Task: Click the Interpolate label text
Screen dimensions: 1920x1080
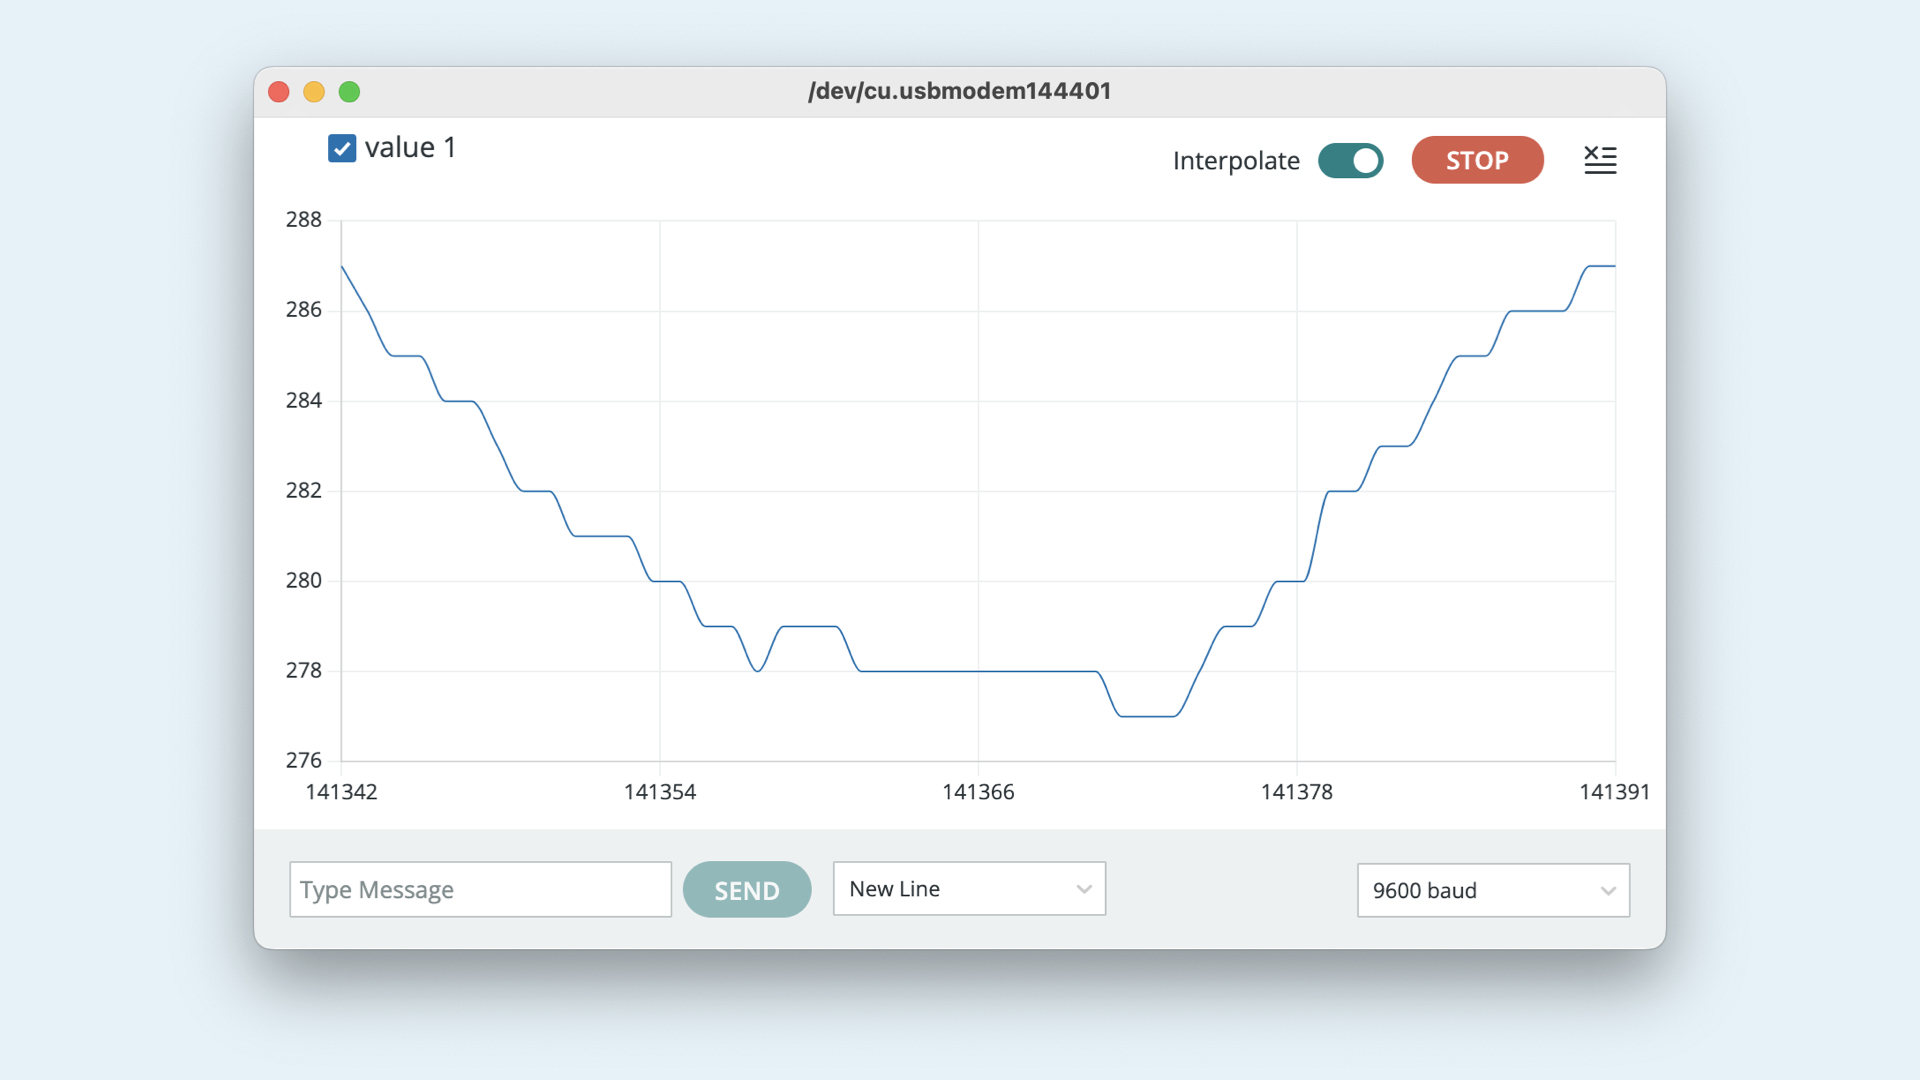Action: (x=1236, y=161)
